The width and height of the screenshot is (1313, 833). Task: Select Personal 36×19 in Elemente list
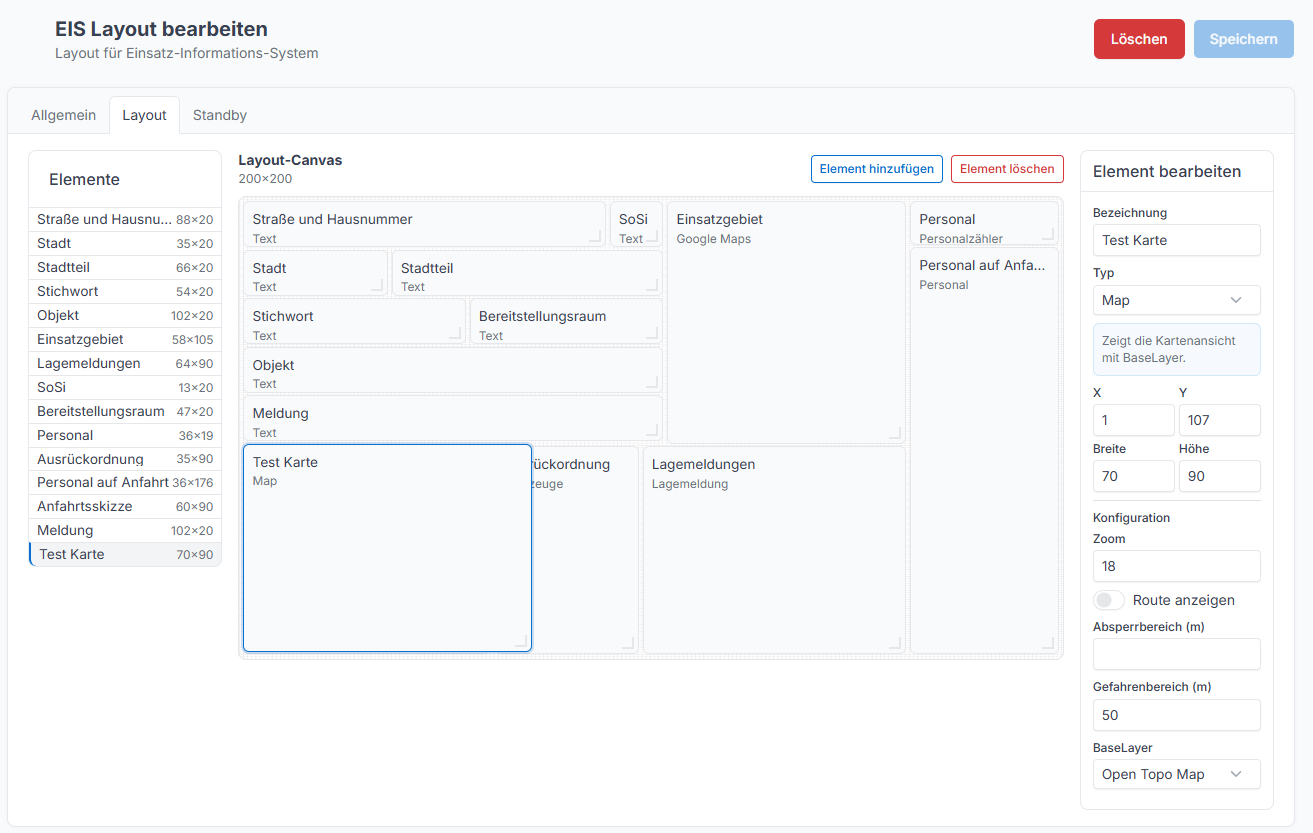(x=125, y=435)
